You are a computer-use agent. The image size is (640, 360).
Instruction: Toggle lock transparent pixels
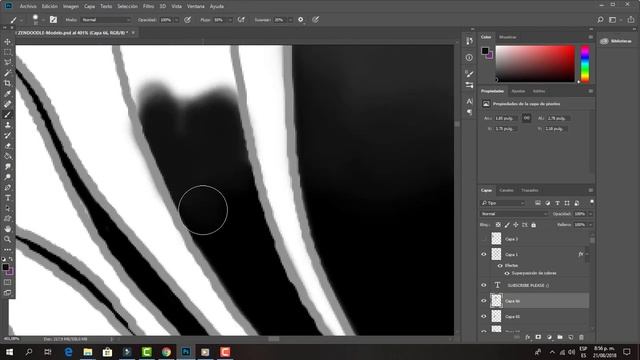[x=498, y=225]
